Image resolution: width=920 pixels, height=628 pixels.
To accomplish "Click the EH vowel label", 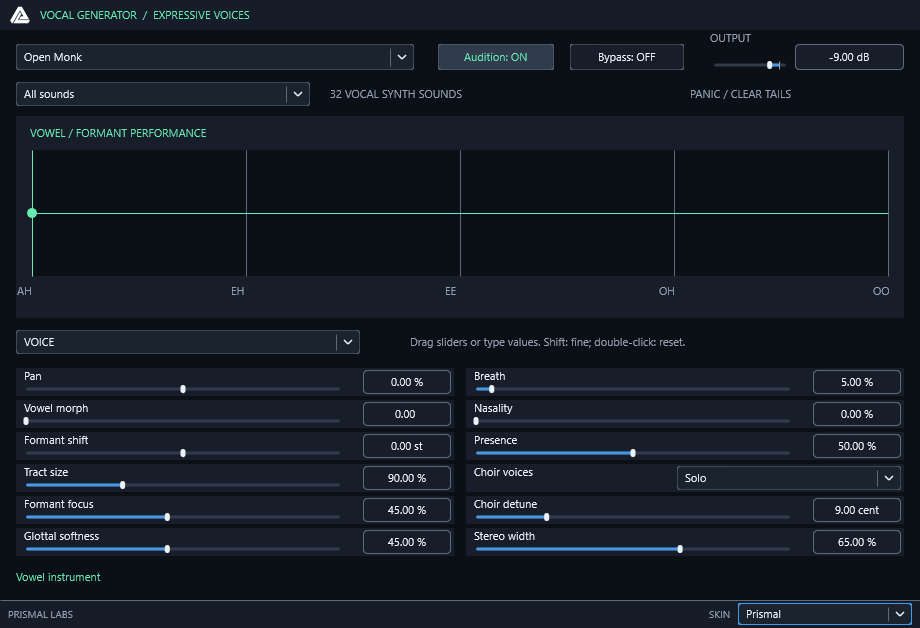I will (x=238, y=291).
